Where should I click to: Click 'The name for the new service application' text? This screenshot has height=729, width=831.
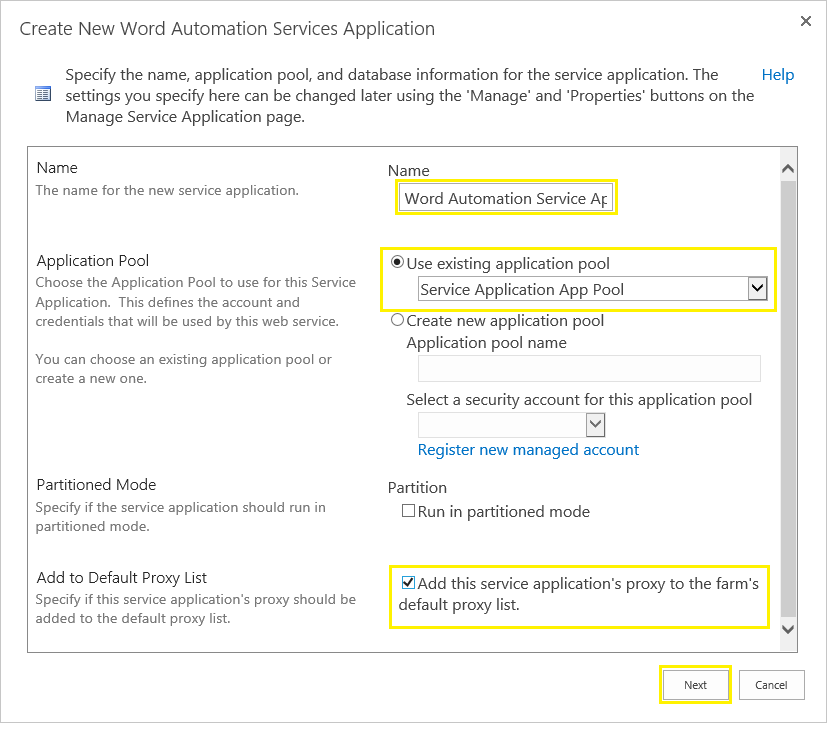[167, 190]
